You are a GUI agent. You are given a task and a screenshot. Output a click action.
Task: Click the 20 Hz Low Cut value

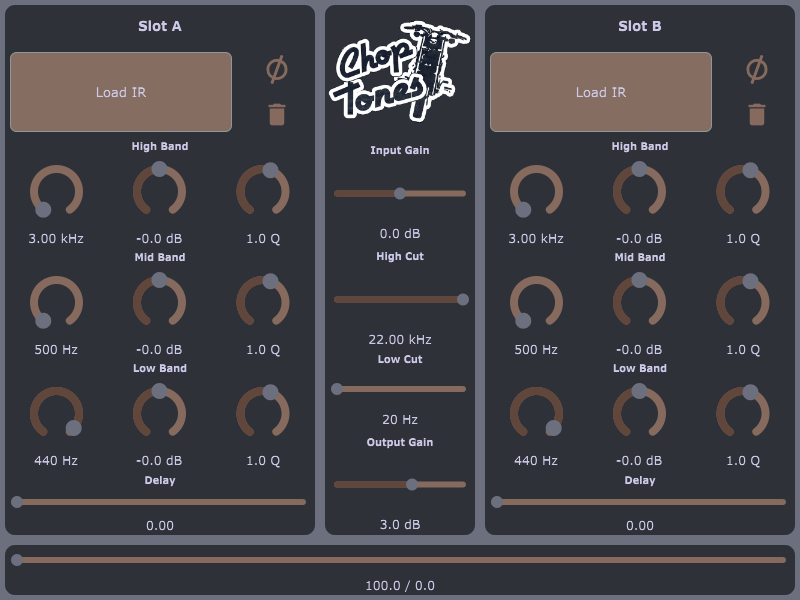click(x=399, y=420)
